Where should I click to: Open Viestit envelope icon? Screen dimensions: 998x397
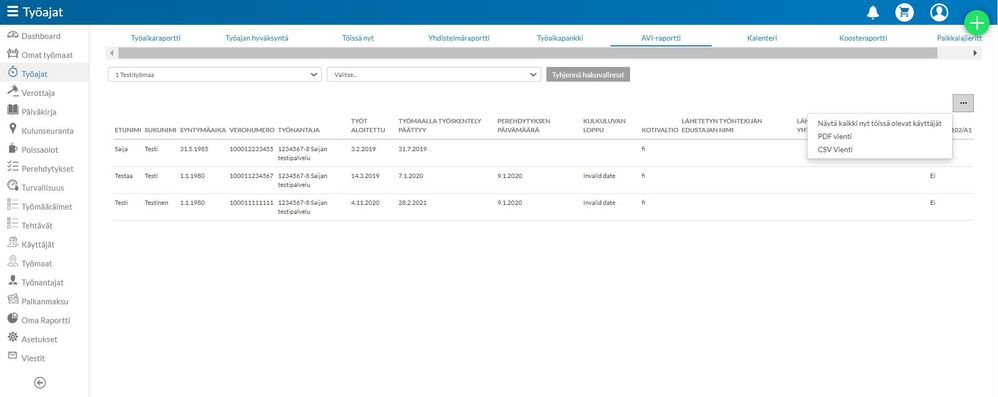pyautogui.click(x=13, y=356)
